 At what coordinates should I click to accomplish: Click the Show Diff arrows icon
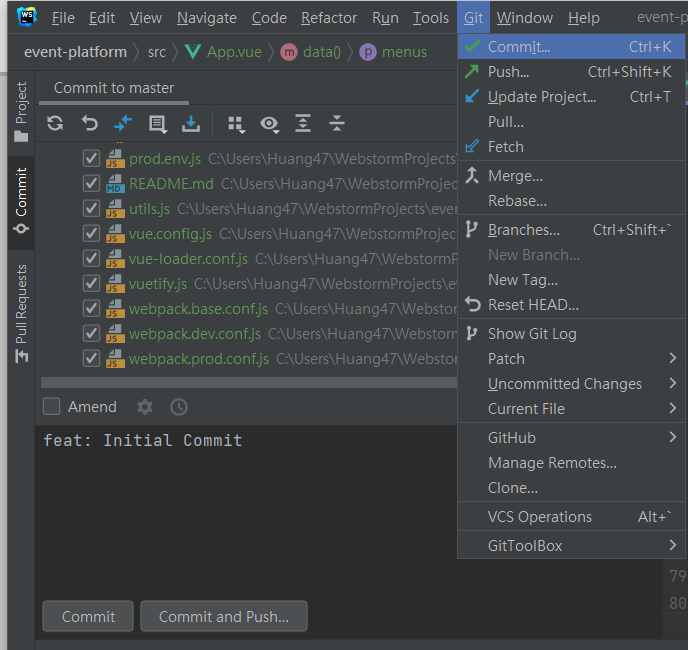[x=123, y=123]
